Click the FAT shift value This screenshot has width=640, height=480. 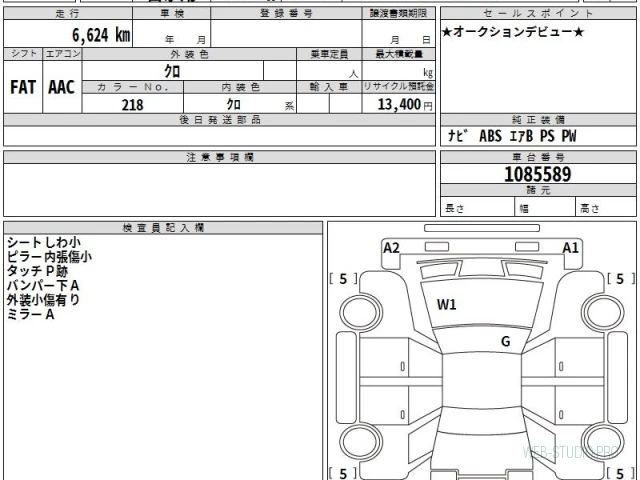click(23, 87)
